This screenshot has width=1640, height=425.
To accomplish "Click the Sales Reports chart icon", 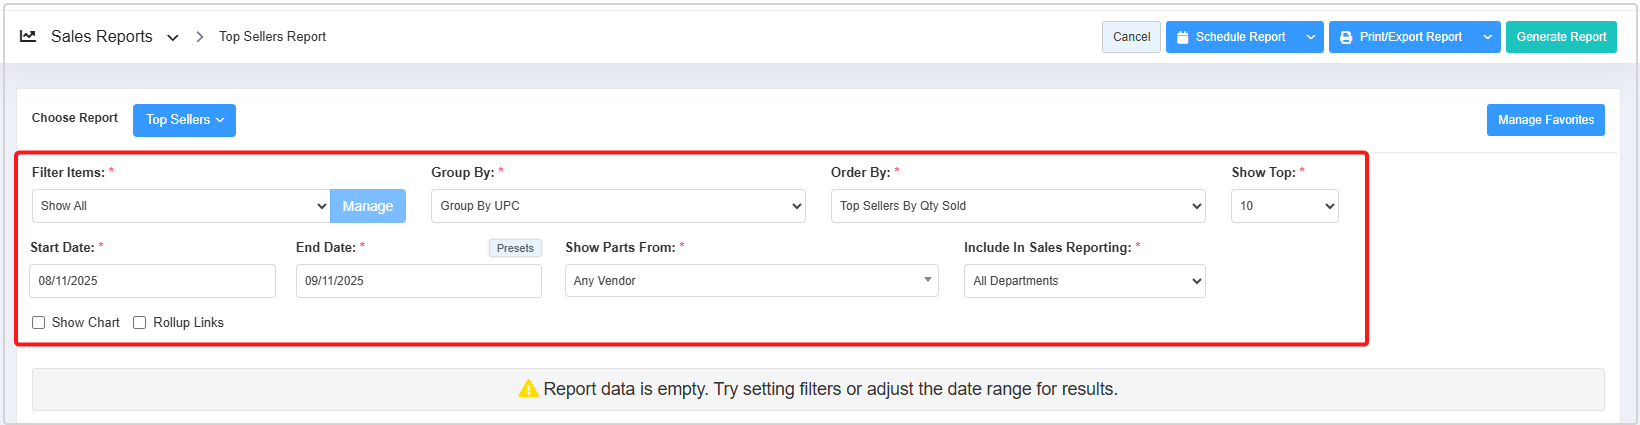I will pyautogui.click(x=28, y=36).
